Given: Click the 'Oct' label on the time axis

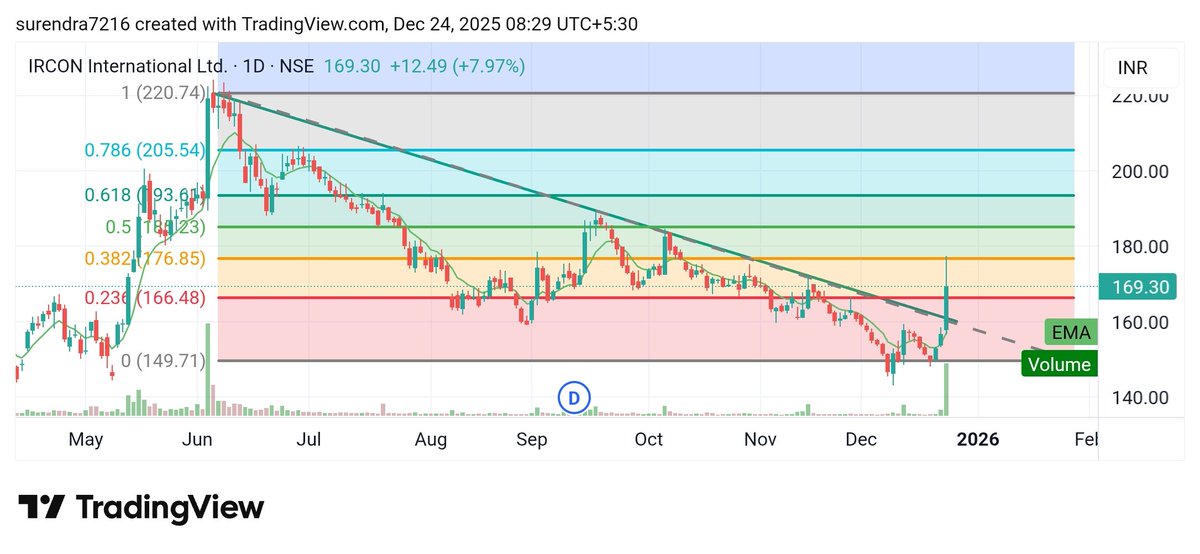Looking at the screenshot, I should [x=649, y=439].
